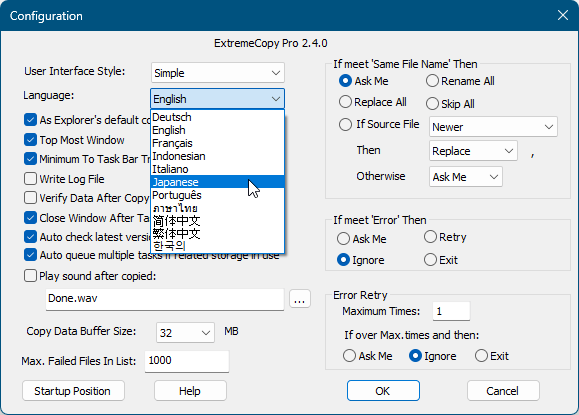Cancel the configuration changes
The image size is (579, 415).
click(x=503, y=391)
